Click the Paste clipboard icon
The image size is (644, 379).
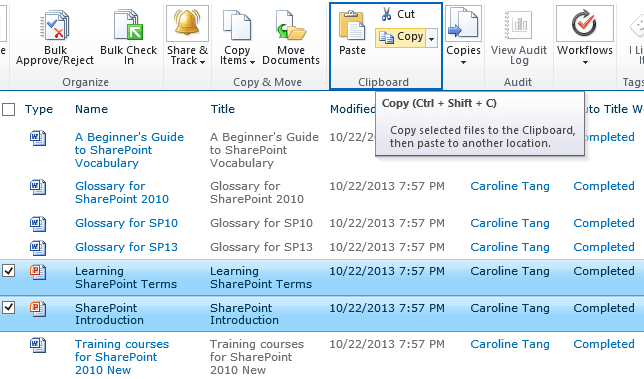pyautogui.click(x=352, y=25)
